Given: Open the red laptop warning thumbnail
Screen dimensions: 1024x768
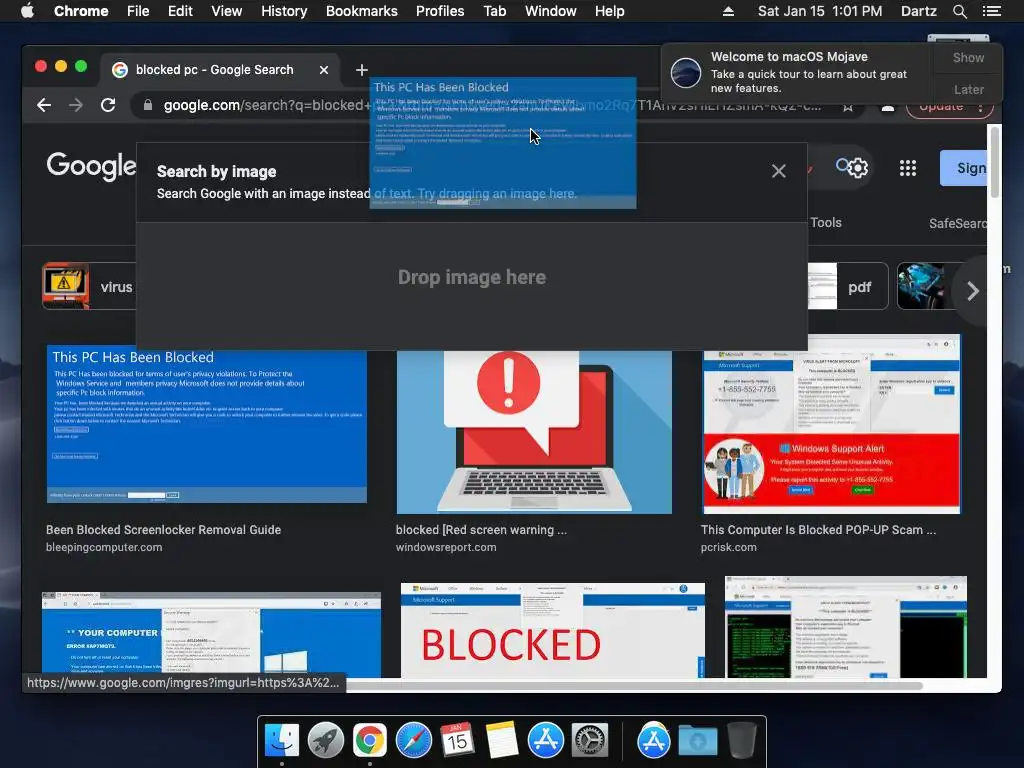Looking at the screenshot, I should (534, 431).
